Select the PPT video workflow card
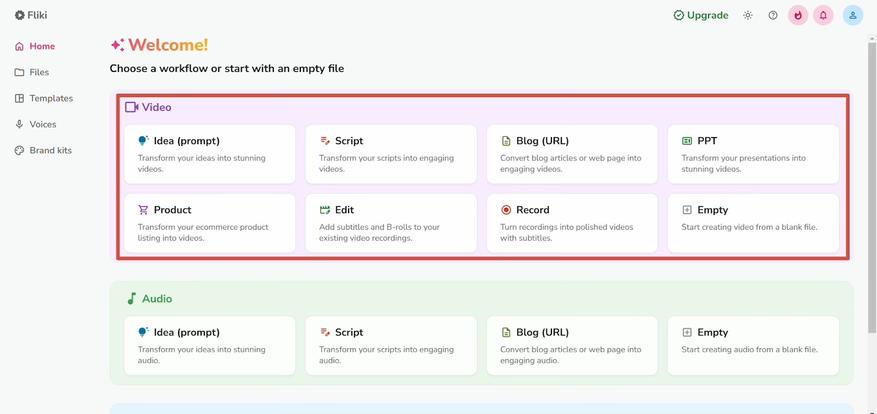 tap(753, 154)
